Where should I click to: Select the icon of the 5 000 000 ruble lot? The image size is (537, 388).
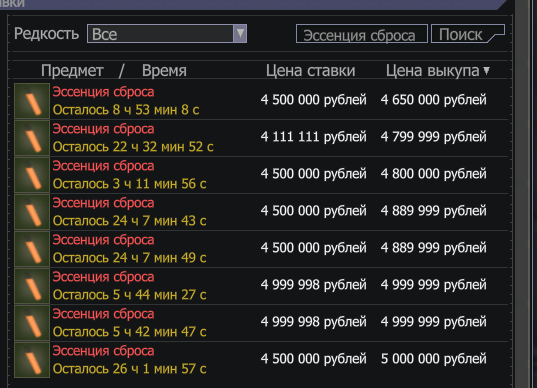point(32,360)
